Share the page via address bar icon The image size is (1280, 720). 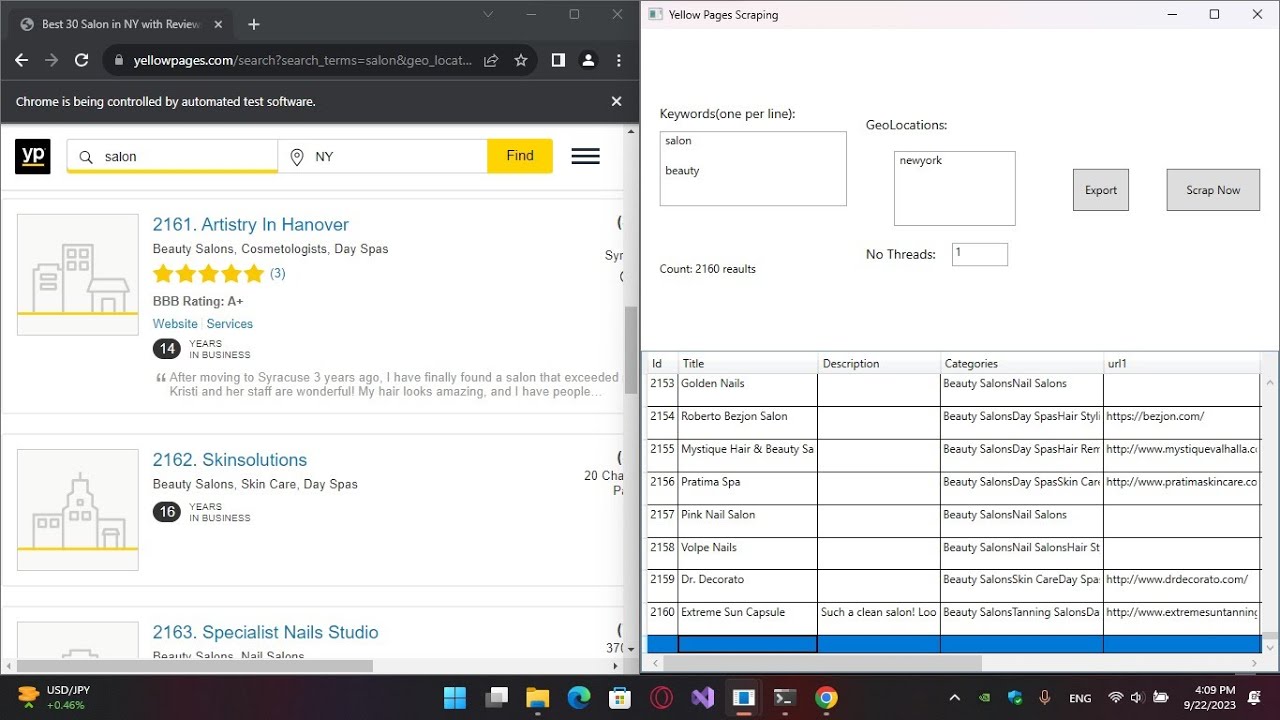(x=491, y=60)
